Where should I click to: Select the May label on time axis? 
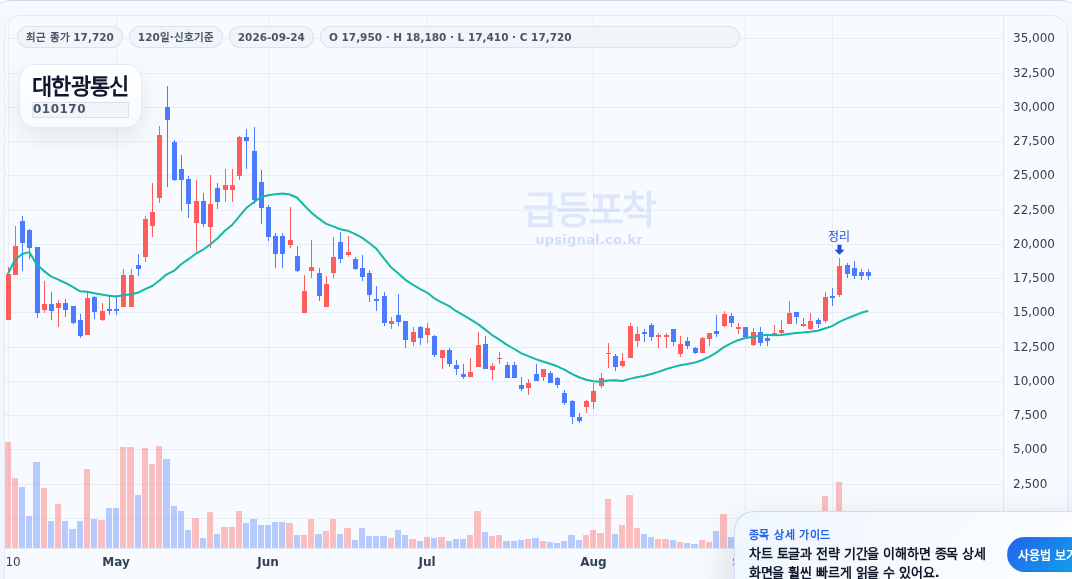[x=116, y=562]
